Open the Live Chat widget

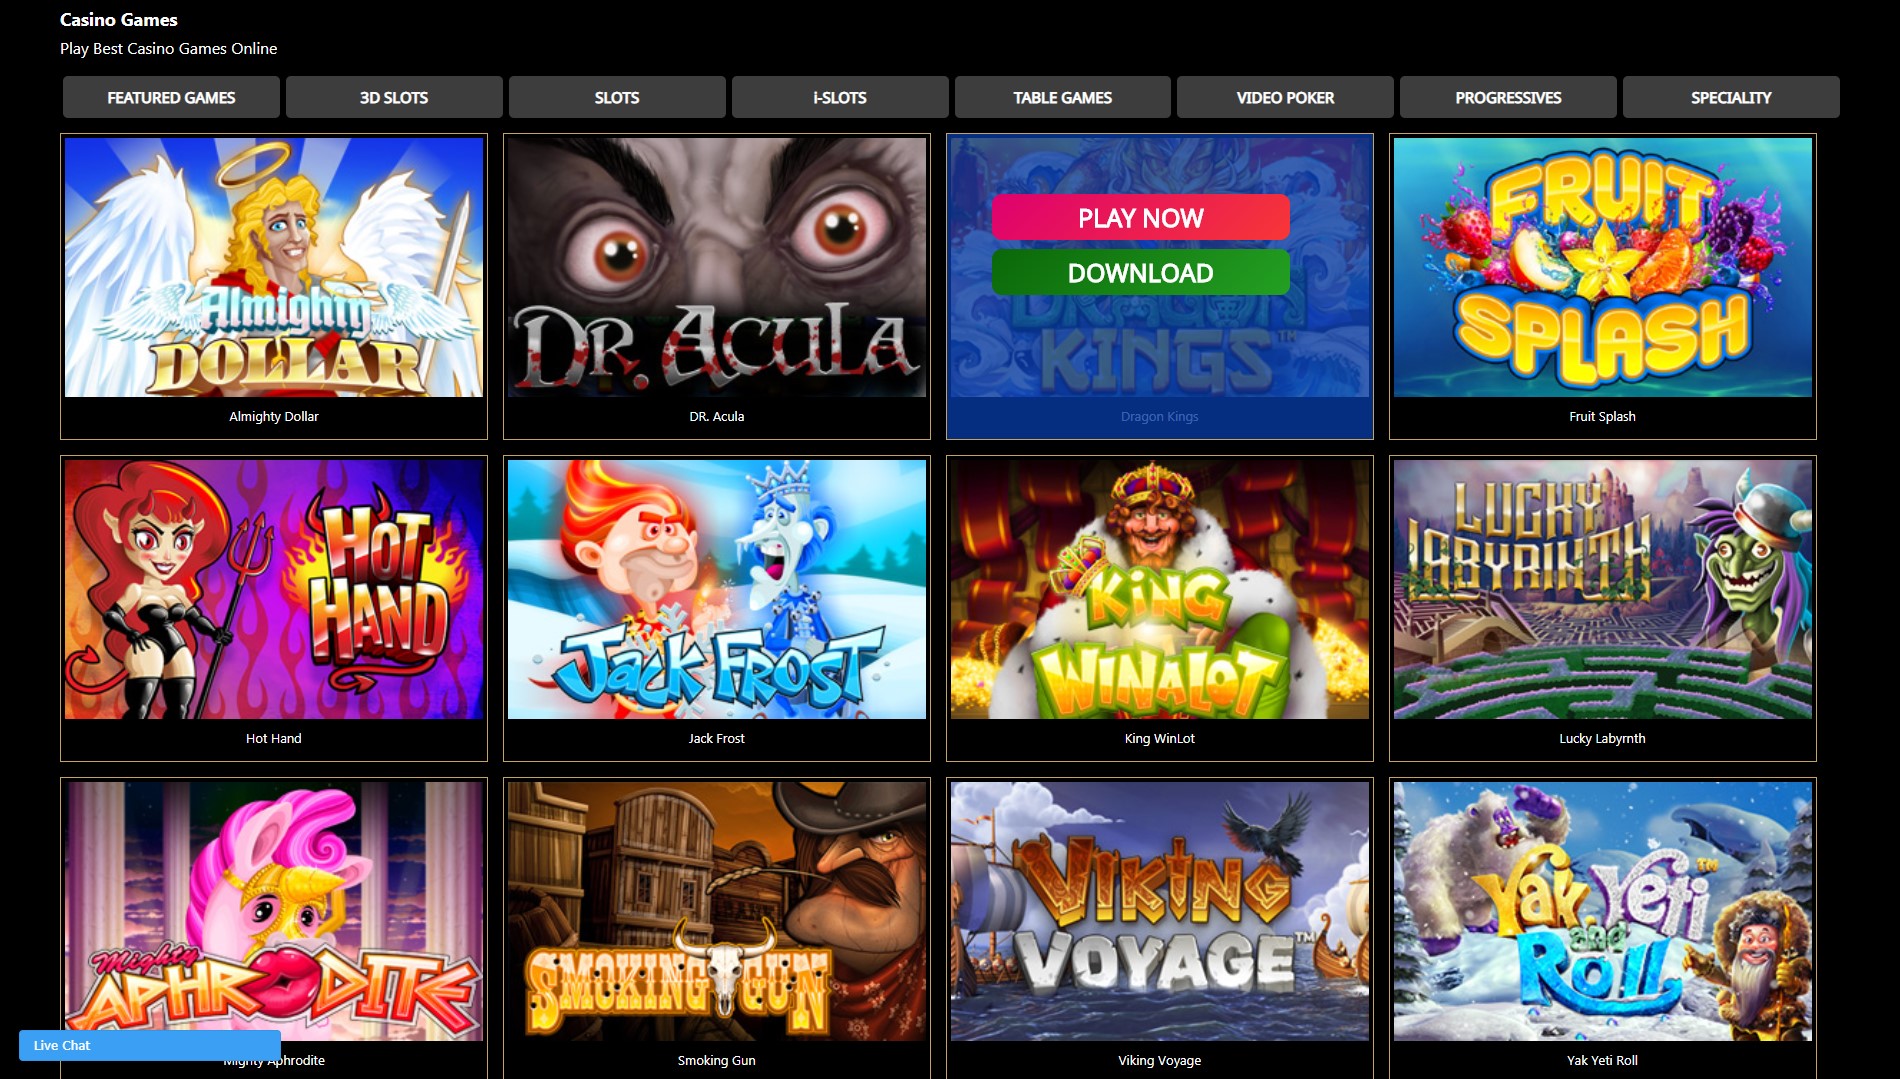tap(150, 1045)
